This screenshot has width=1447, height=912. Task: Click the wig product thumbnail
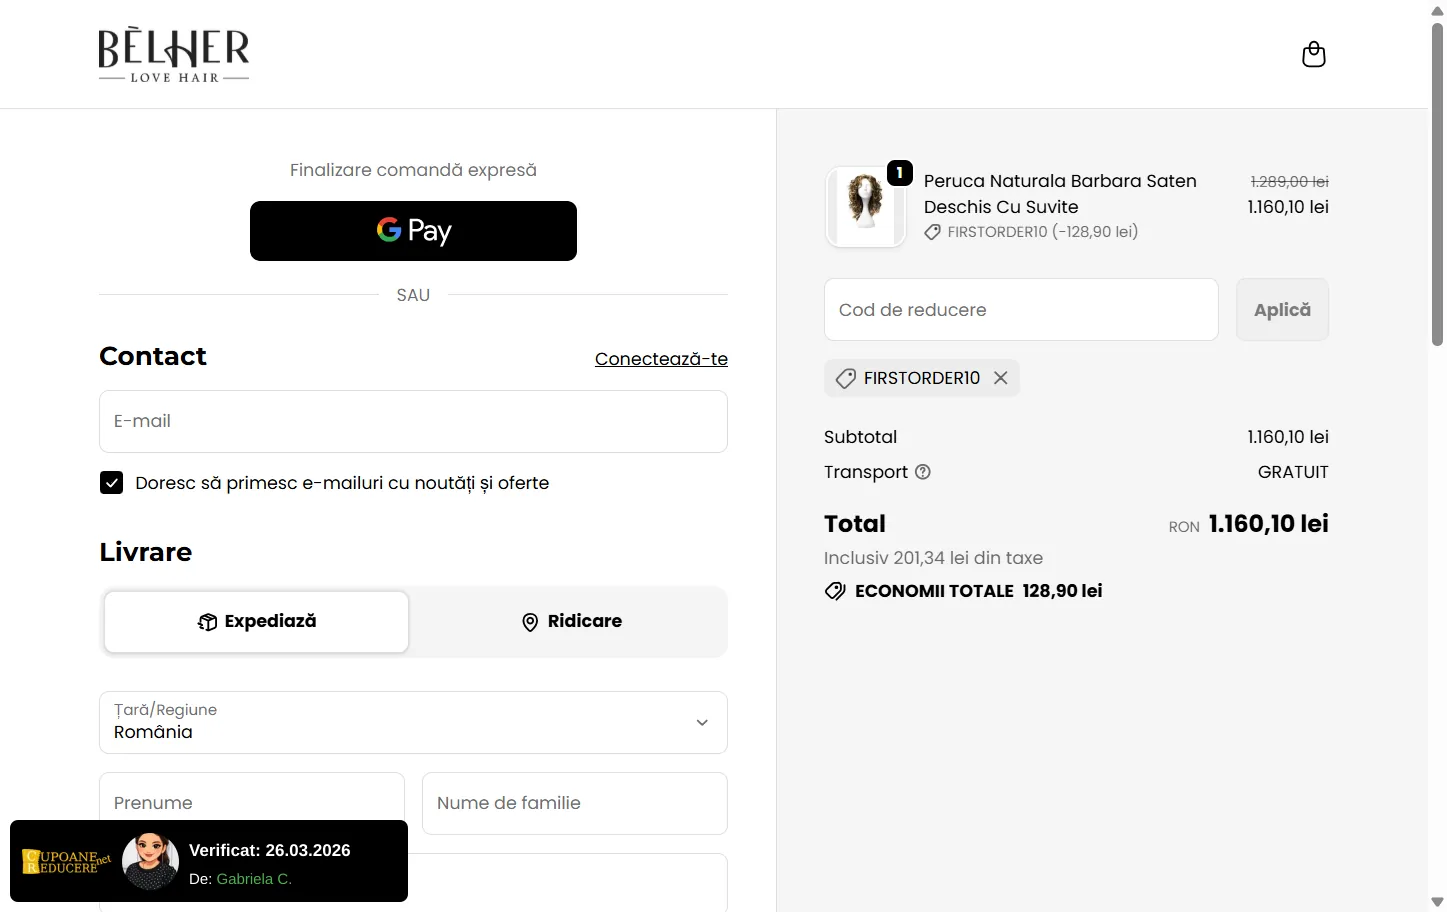[865, 207]
